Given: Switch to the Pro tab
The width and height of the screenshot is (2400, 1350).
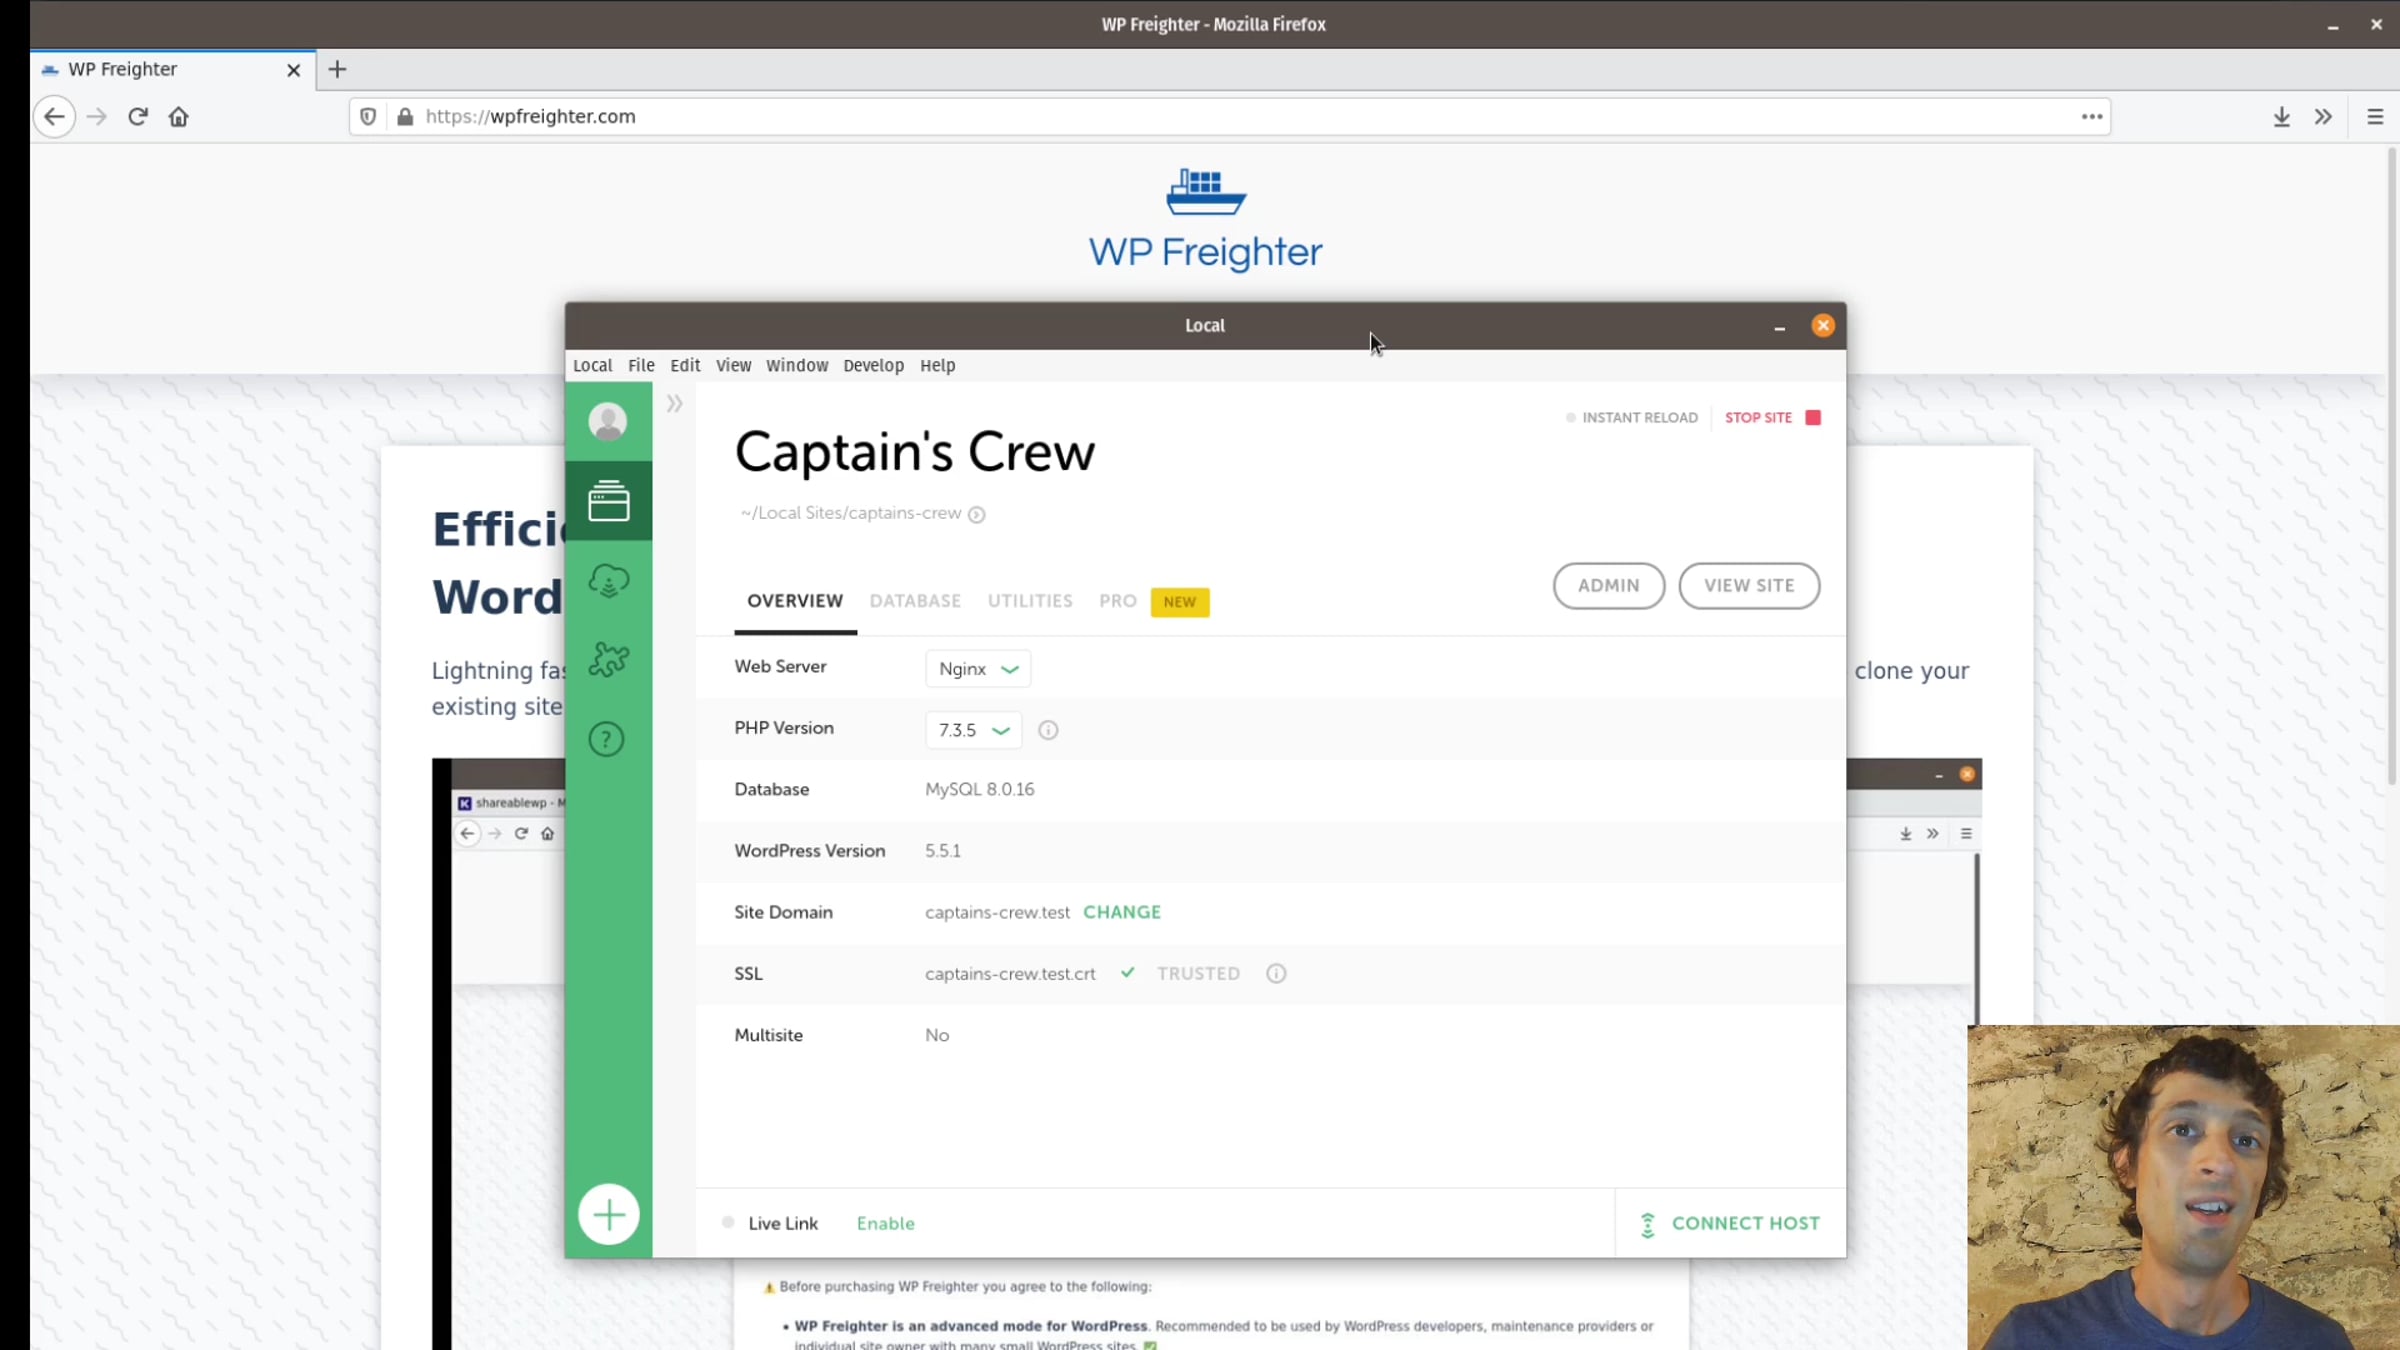Looking at the screenshot, I should coord(1118,600).
